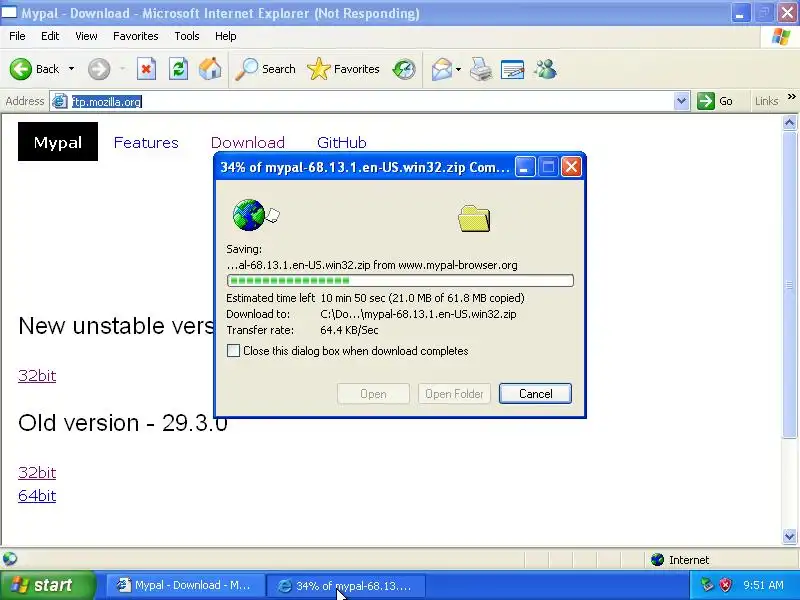
Task: Click the status bar page icon at left
Action: pos(10,559)
